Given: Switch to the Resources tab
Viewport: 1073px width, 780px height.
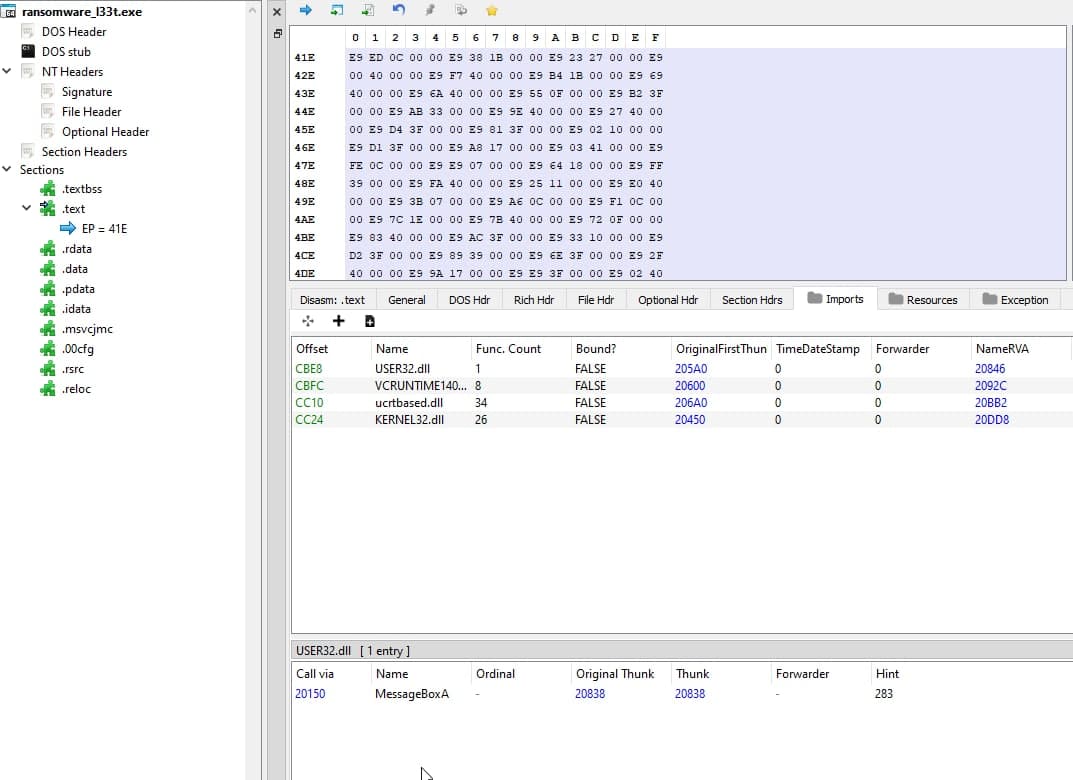Looking at the screenshot, I should click(922, 299).
